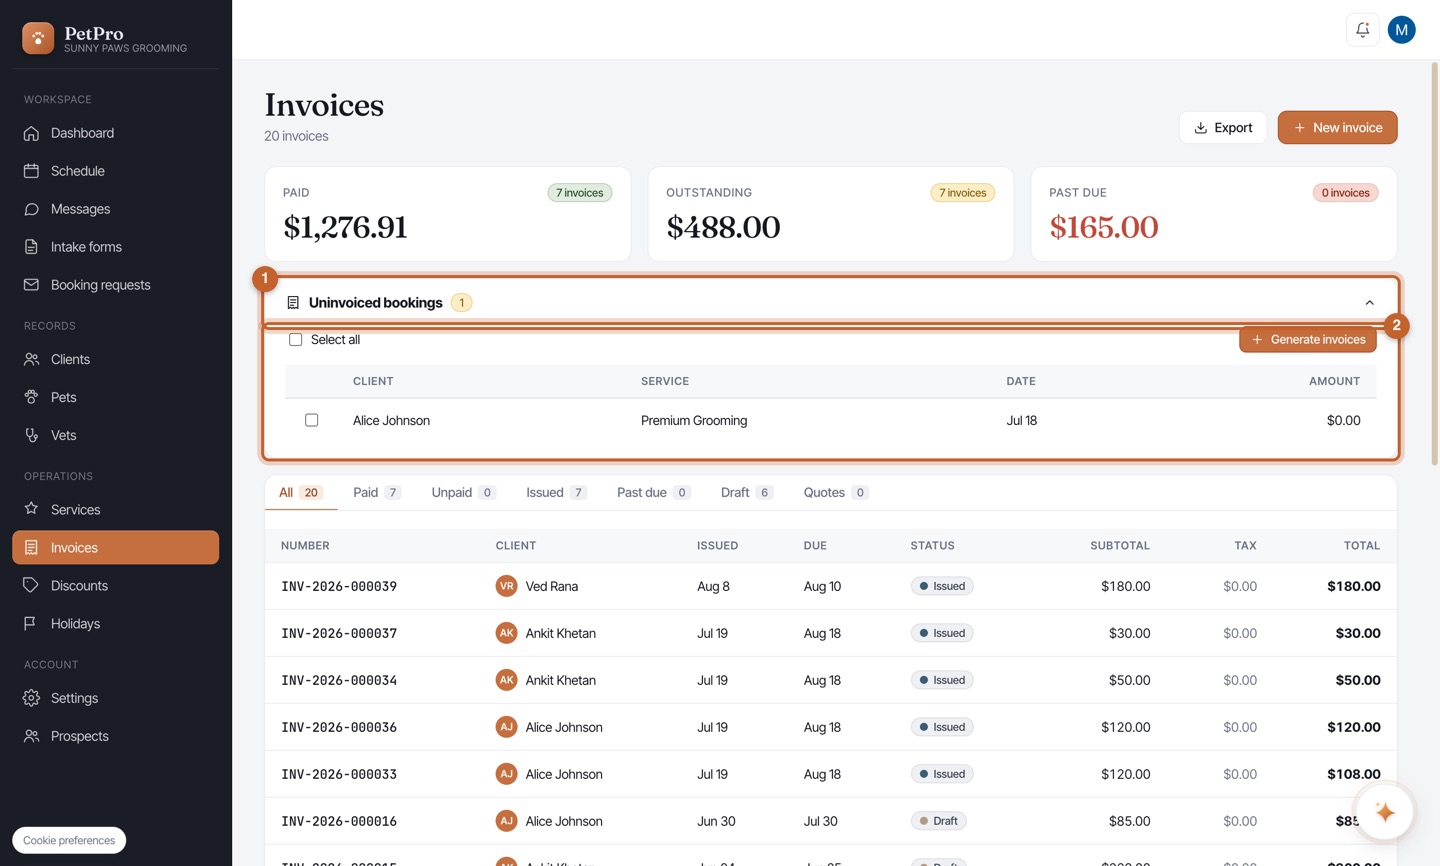The width and height of the screenshot is (1440, 866).
Task: Click the Outstanding amount $488.00
Action: coord(723,227)
